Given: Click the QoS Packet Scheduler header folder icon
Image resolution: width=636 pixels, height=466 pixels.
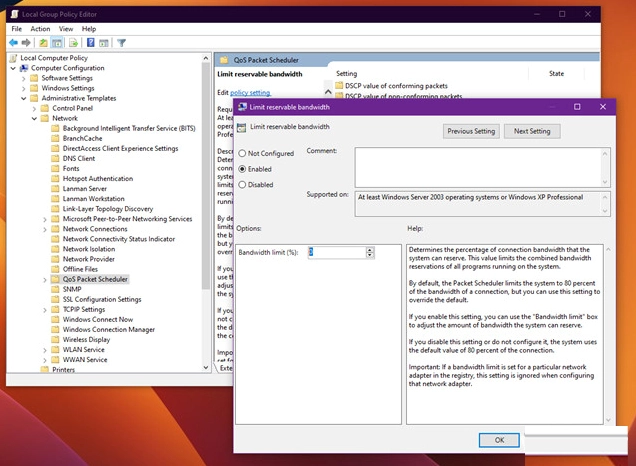Looking at the screenshot, I should click(x=224, y=60).
